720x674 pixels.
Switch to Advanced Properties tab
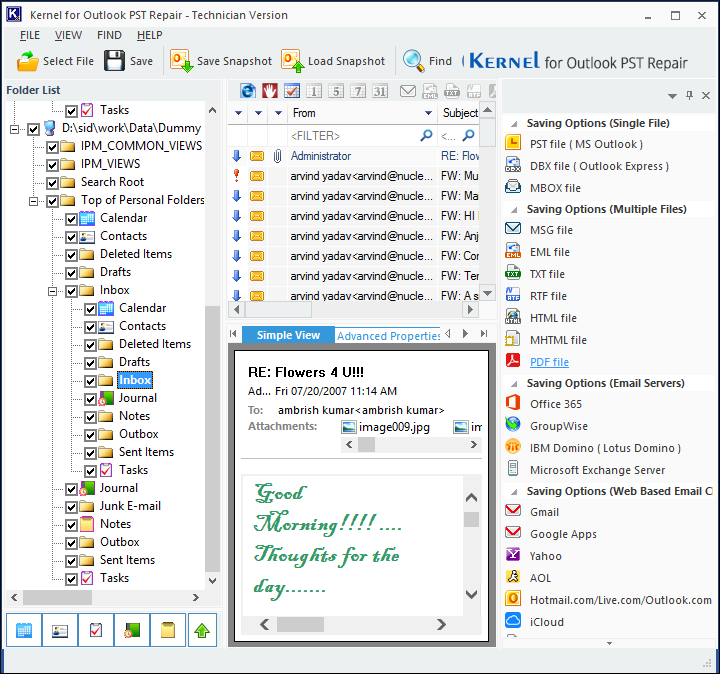(388, 335)
